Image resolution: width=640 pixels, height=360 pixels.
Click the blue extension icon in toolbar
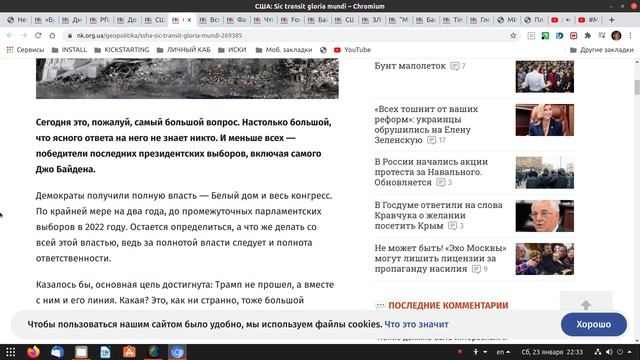(x=559, y=36)
